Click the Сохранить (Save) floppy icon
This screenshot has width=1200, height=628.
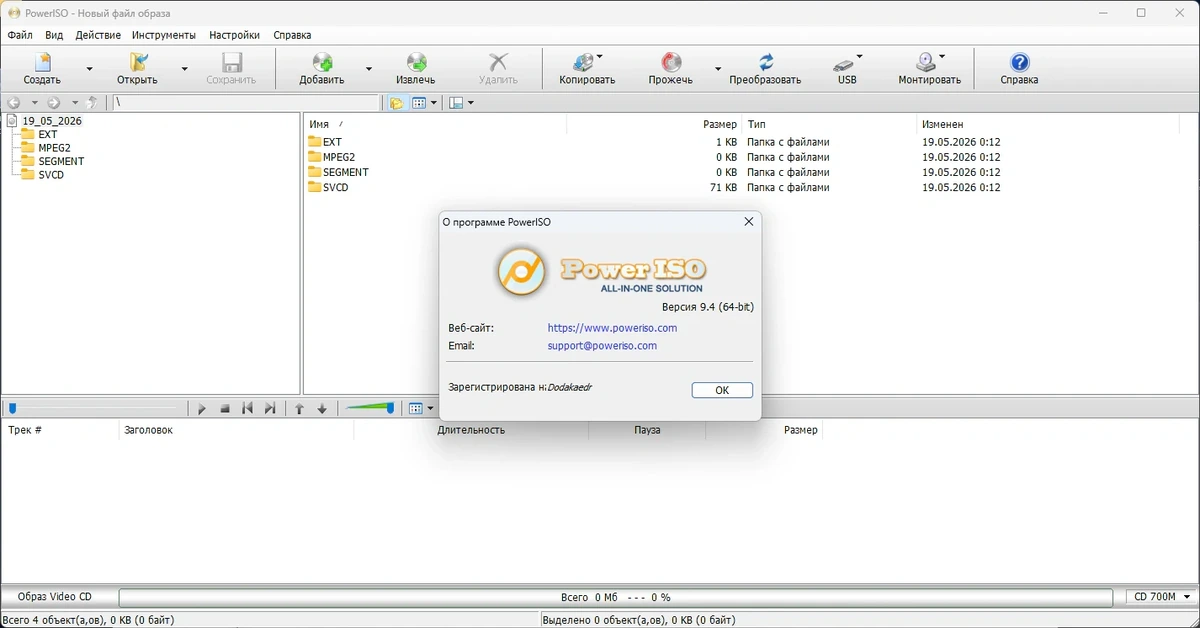pos(232,62)
